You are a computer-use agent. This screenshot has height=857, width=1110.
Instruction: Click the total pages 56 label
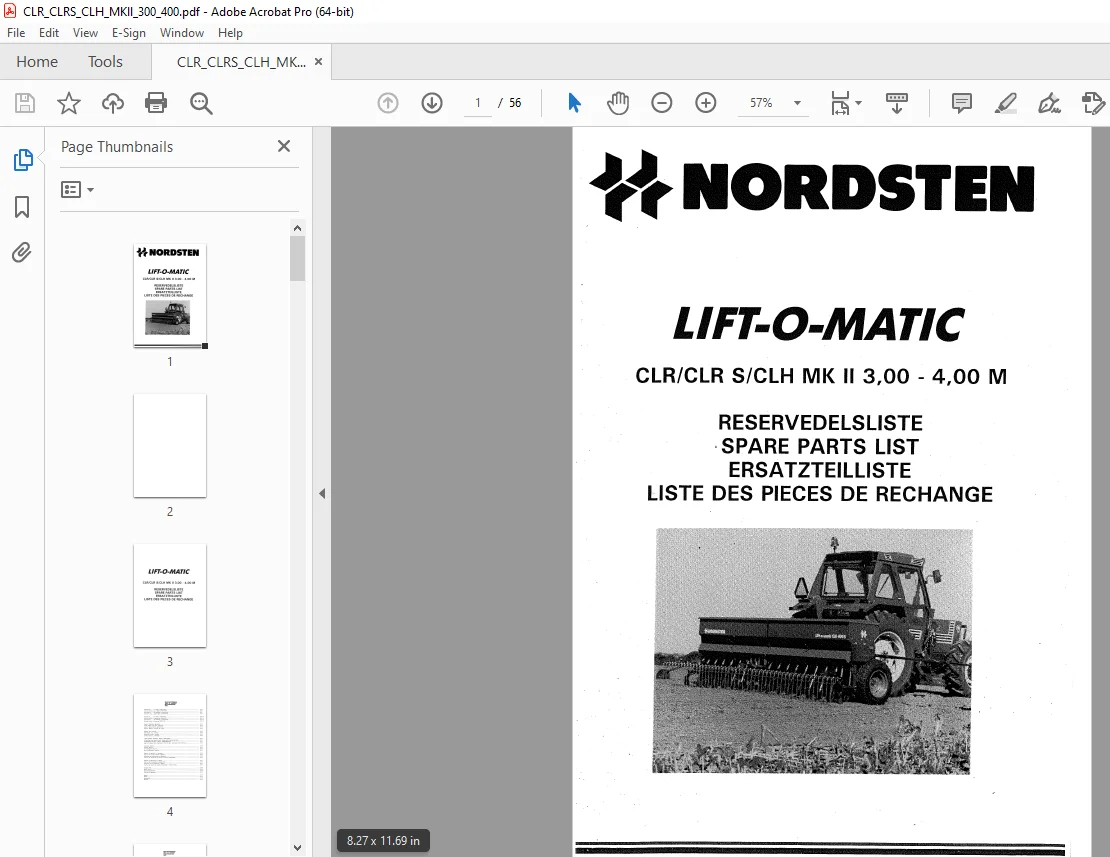click(x=515, y=103)
